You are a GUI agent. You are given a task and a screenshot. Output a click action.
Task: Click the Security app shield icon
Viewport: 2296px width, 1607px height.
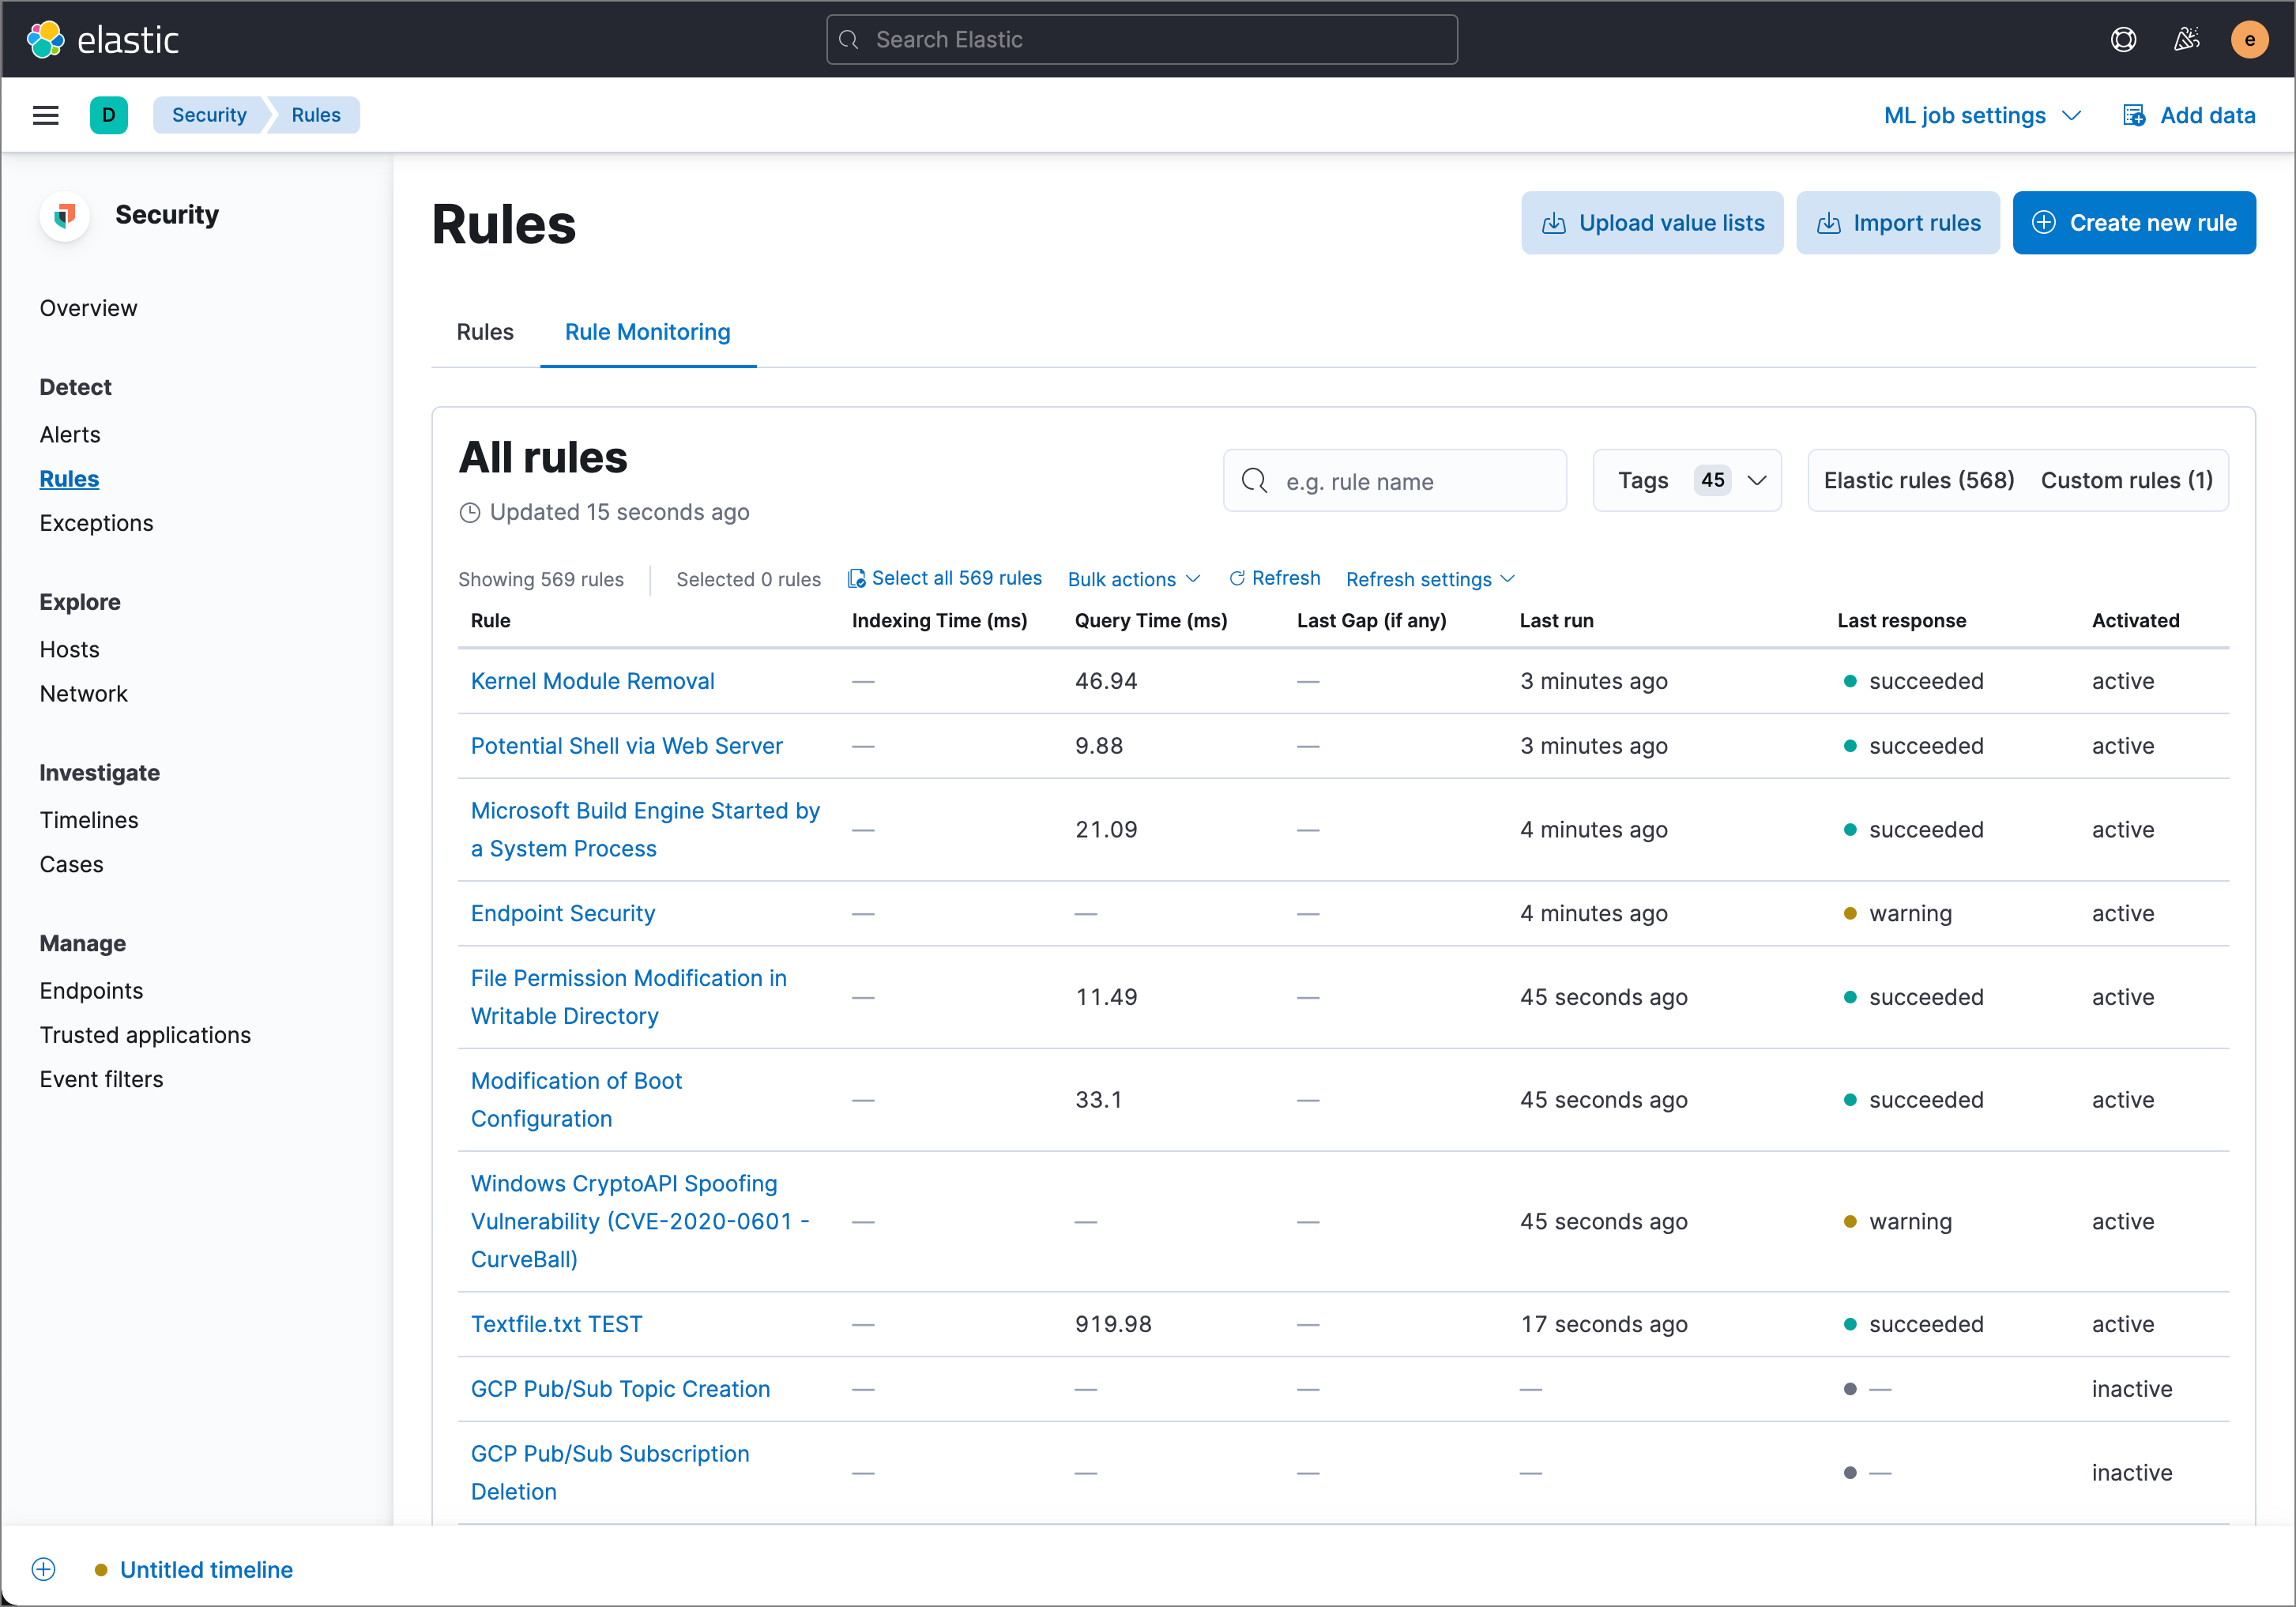(65, 215)
